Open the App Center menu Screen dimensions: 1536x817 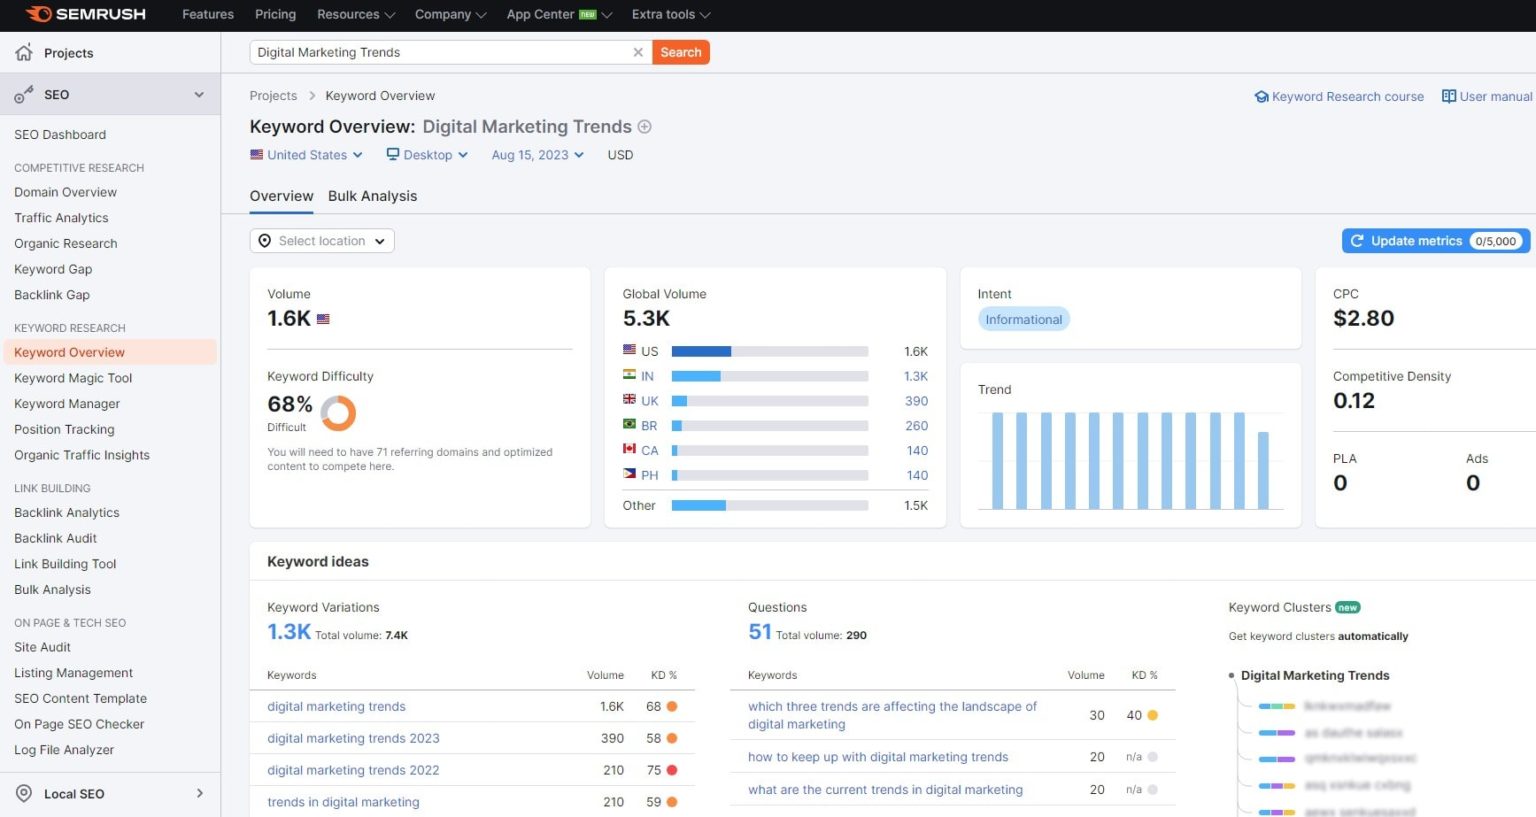click(x=559, y=14)
